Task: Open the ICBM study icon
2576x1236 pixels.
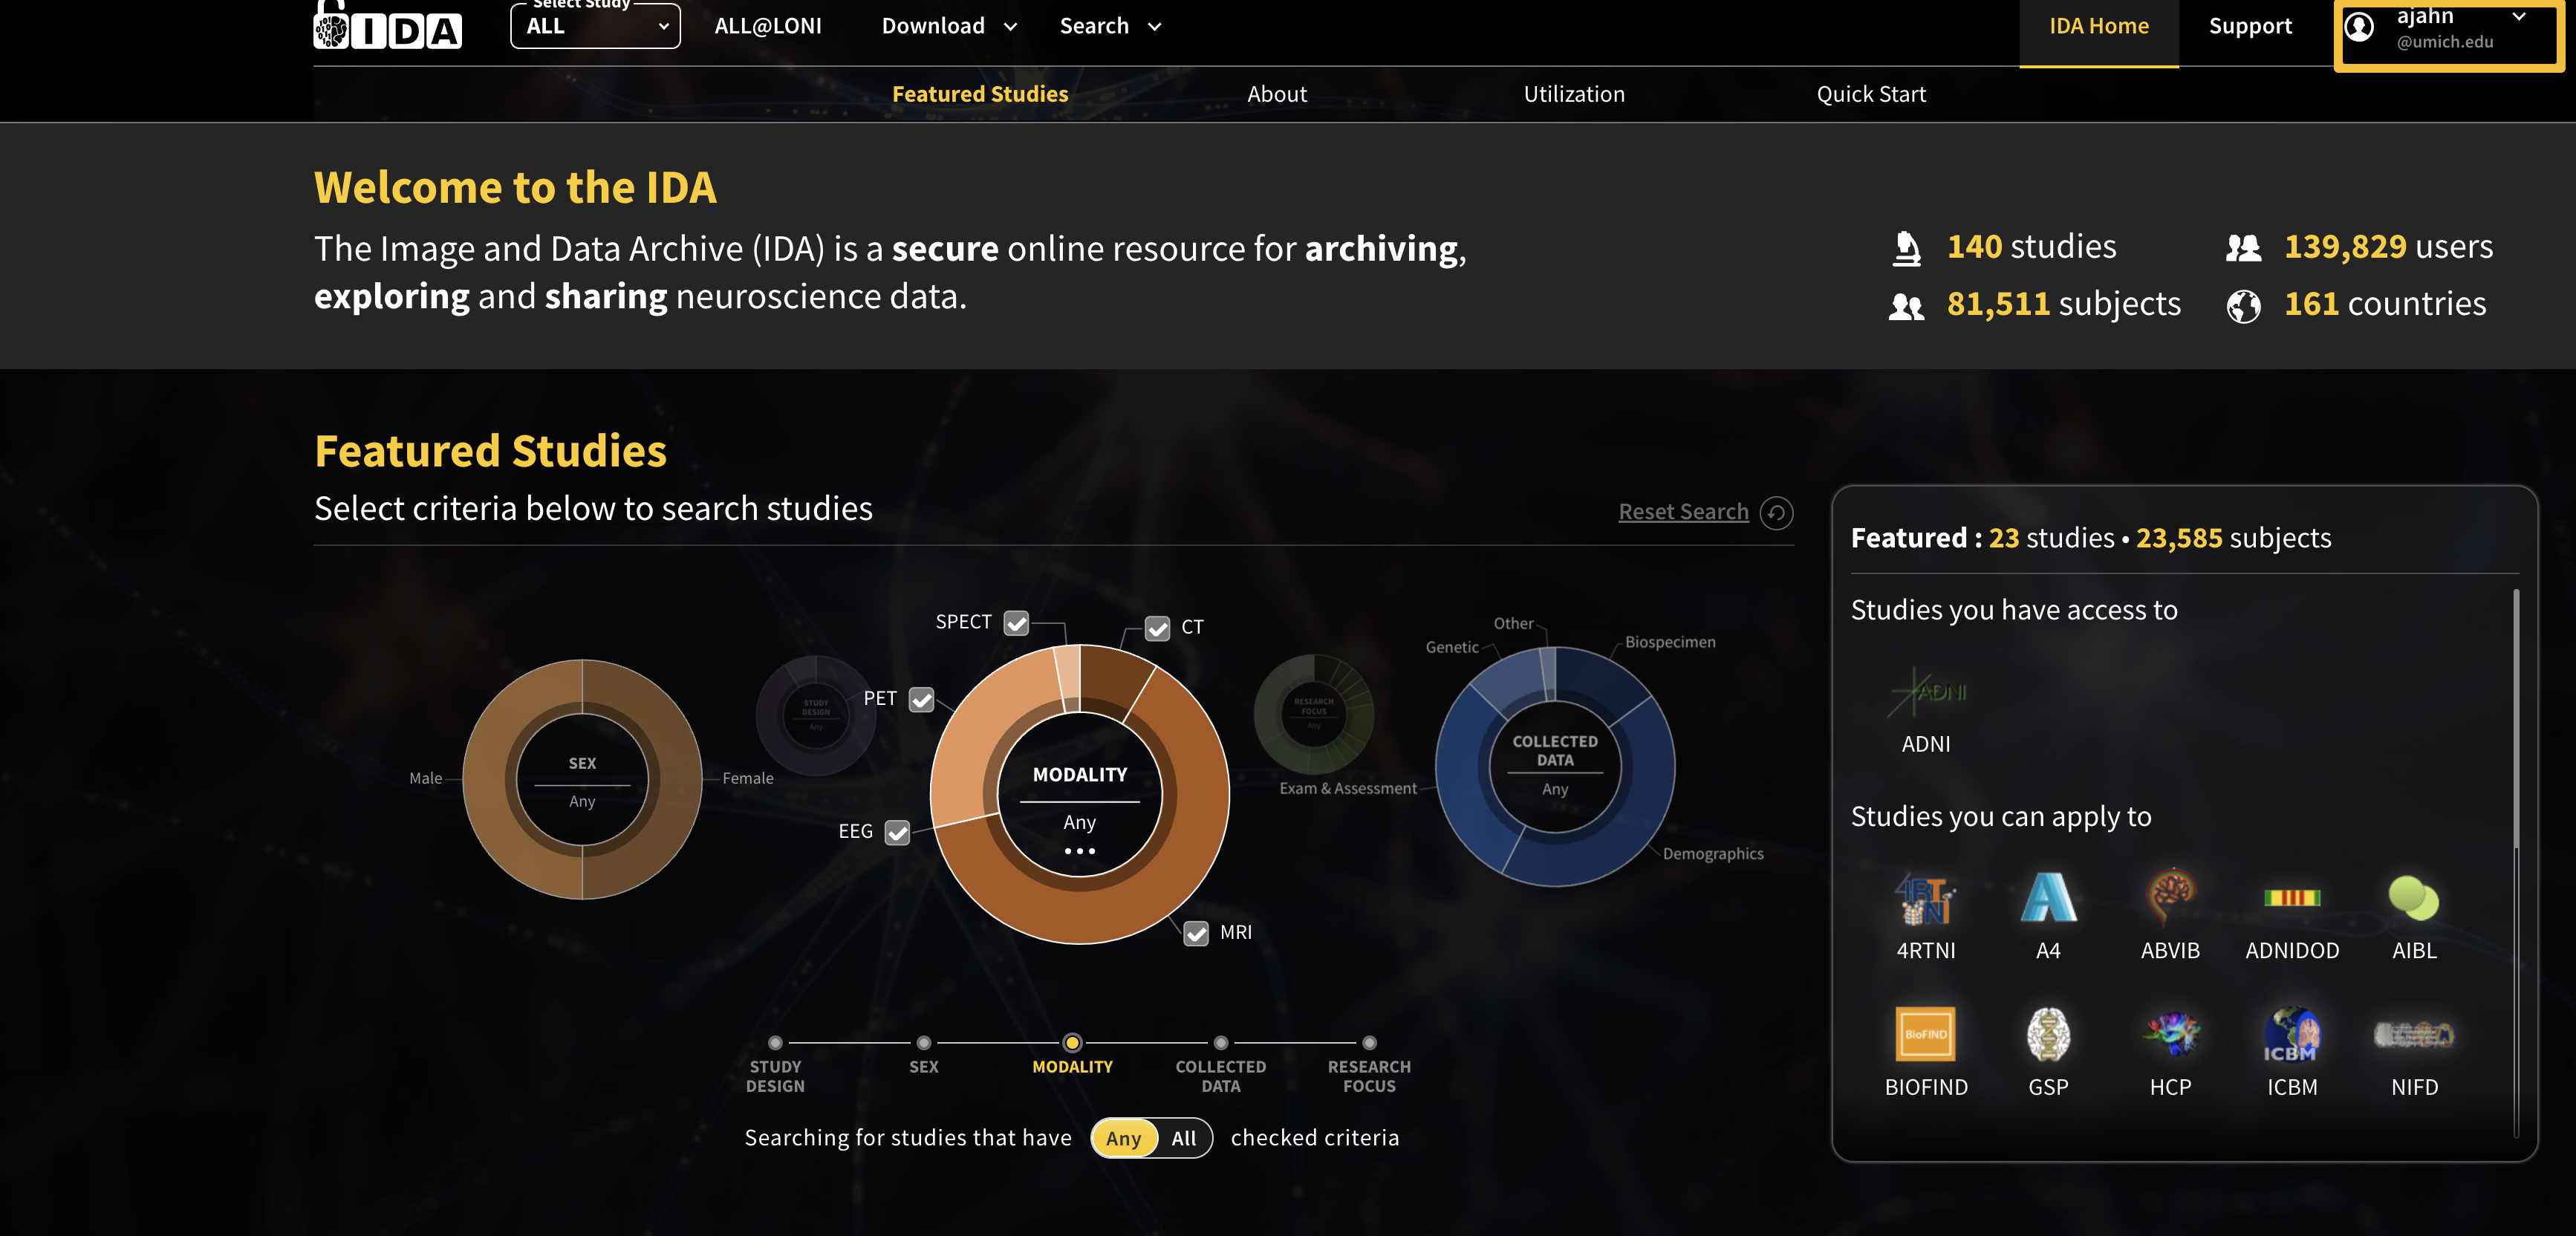Action: pos(2291,1034)
